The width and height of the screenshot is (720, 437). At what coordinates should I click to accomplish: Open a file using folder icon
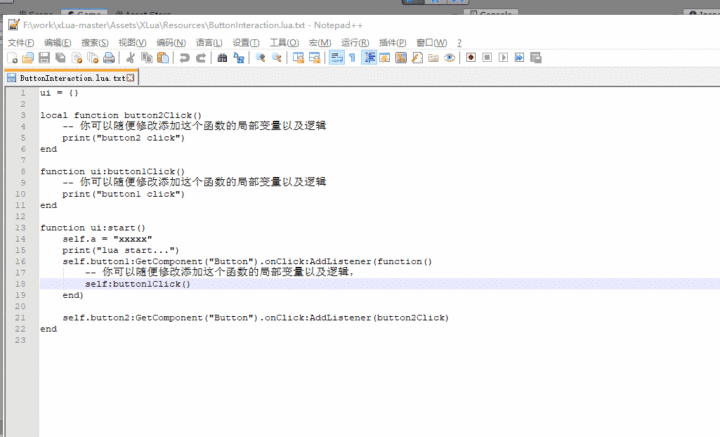coord(28,58)
